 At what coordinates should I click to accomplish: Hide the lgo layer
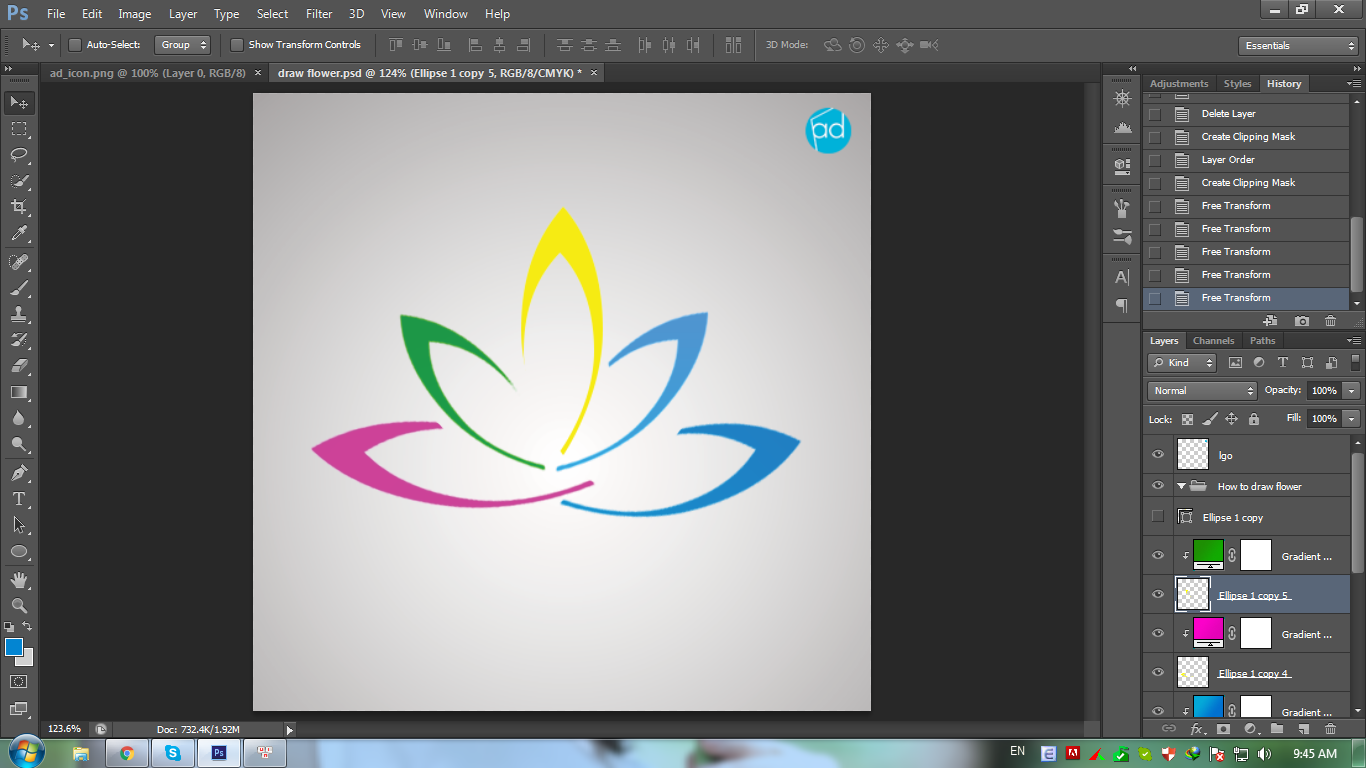[1157, 454]
